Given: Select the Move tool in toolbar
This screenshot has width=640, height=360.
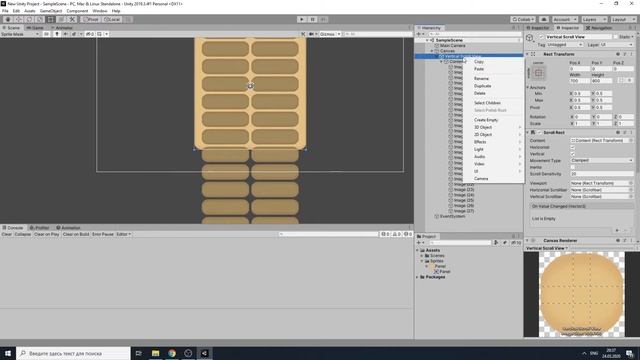Looking at the screenshot, I should 18,19.
